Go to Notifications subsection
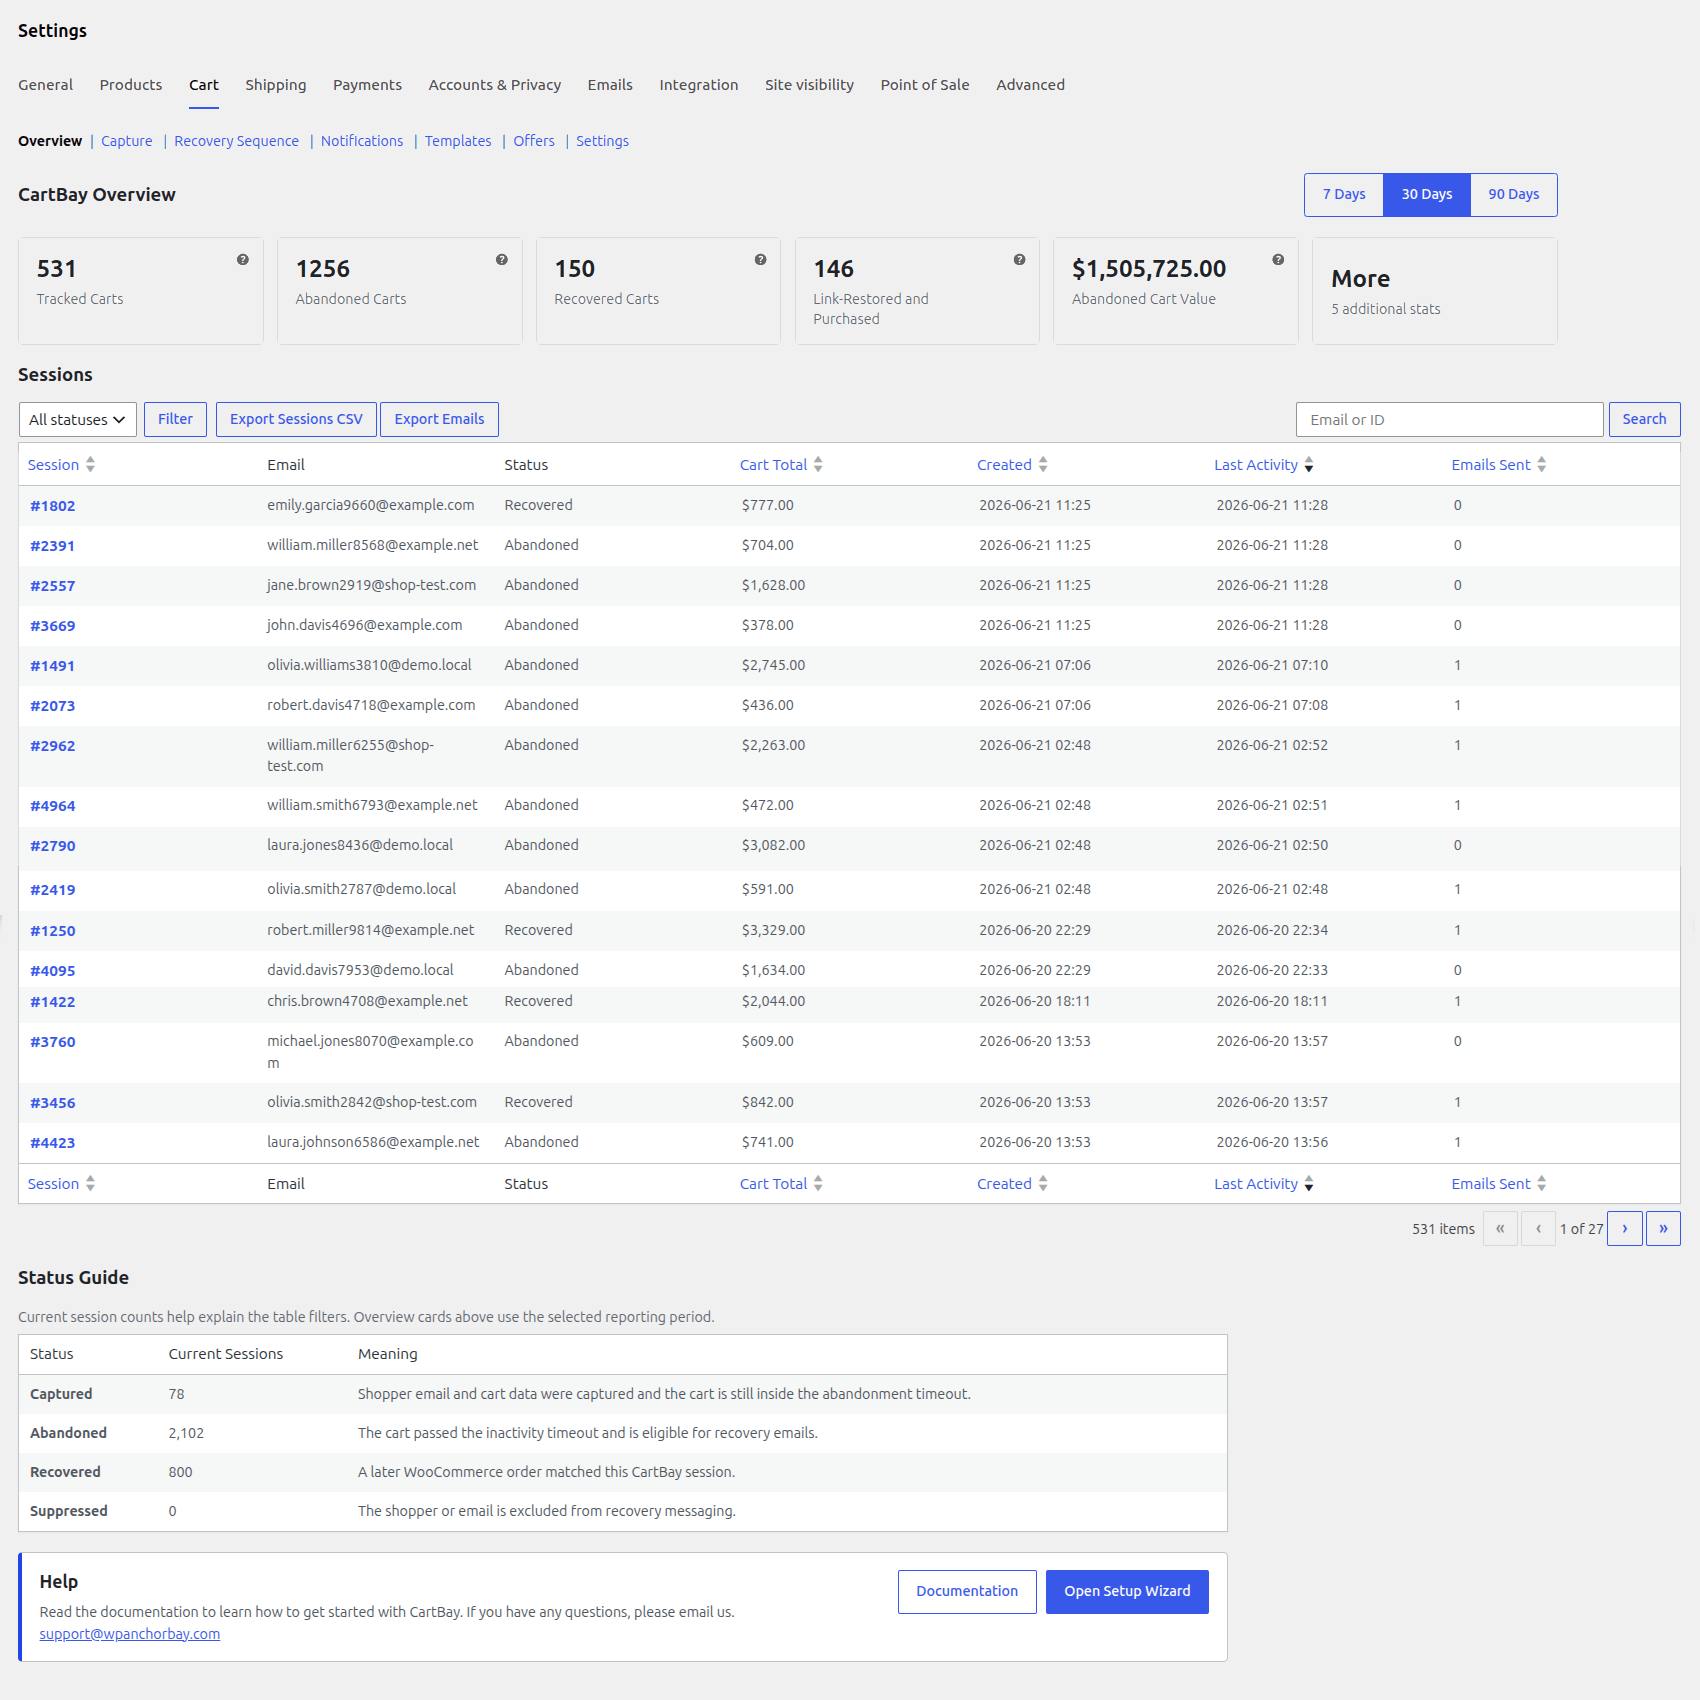The width and height of the screenshot is (1700, 1700). (362, 141)
